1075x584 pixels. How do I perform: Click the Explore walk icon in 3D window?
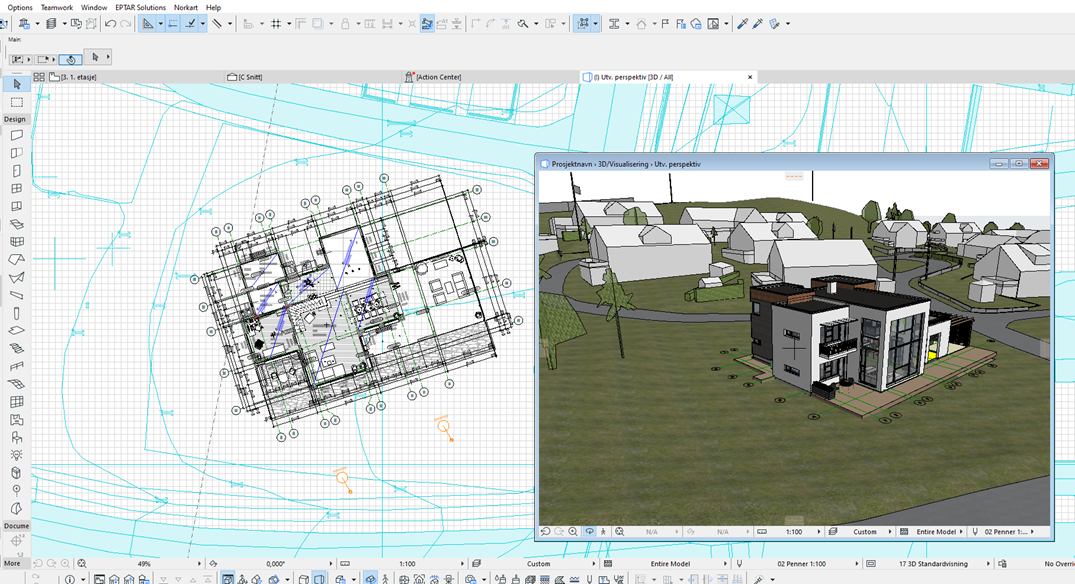click(603, 532)
